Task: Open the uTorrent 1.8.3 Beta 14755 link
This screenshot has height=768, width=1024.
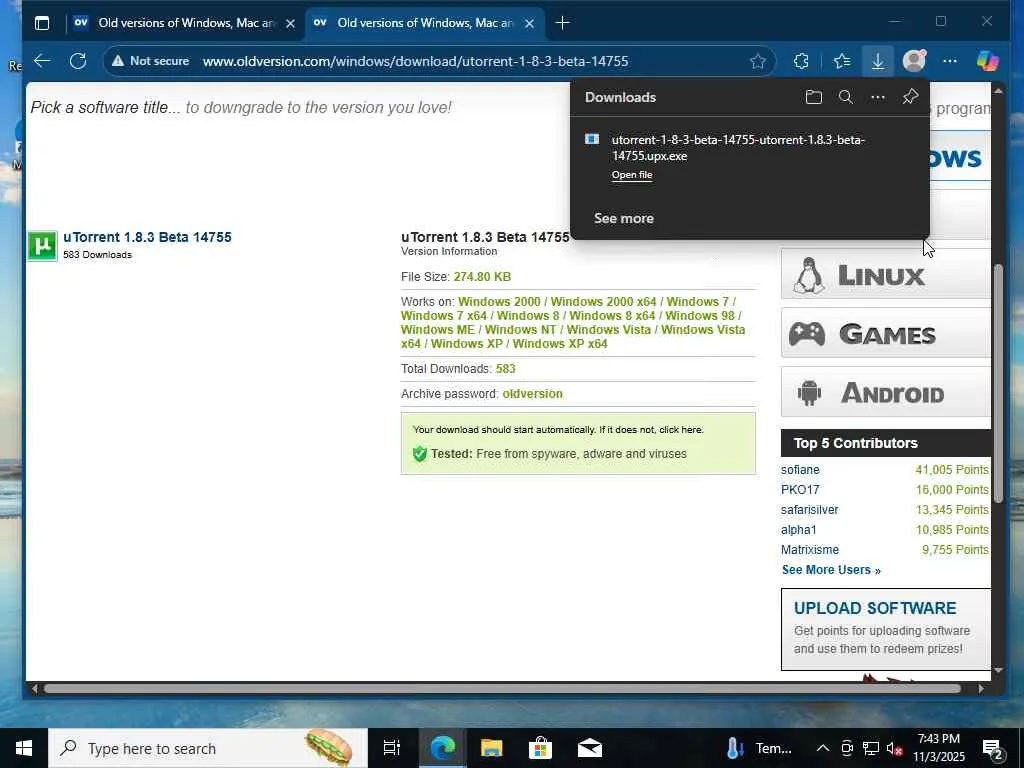Action: coord(148,237)
